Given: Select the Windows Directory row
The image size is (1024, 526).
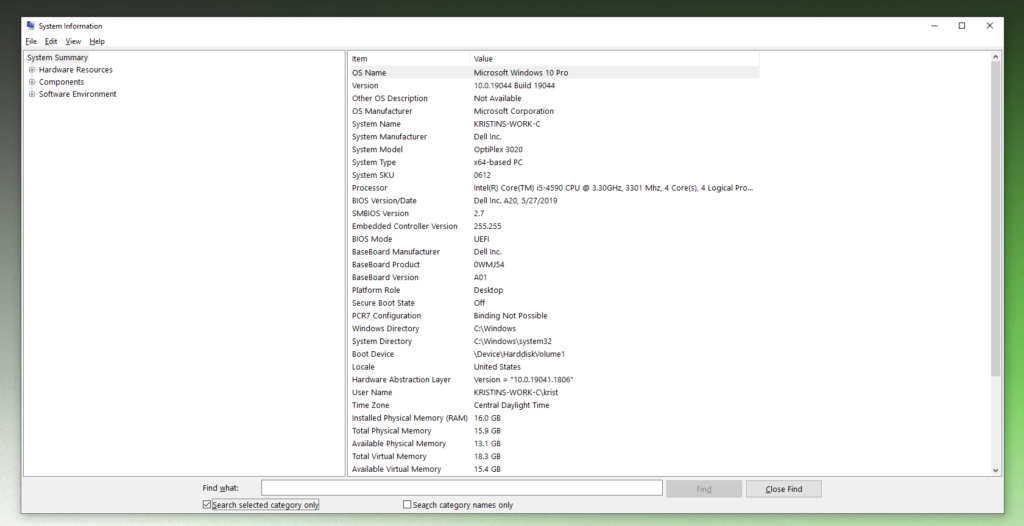Looking at the screenshot, I should point(554,329).
